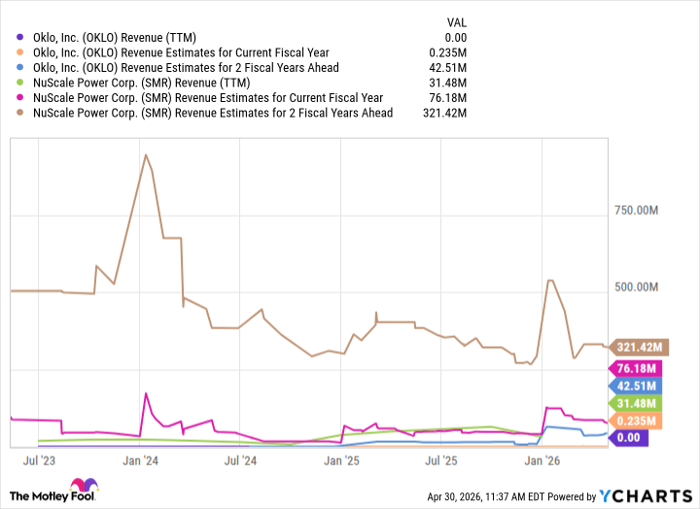The height and width of the screenshot is (509, 700).
Task: Click the Jul '25 x-axis label
Action: (x=441, y=461)
